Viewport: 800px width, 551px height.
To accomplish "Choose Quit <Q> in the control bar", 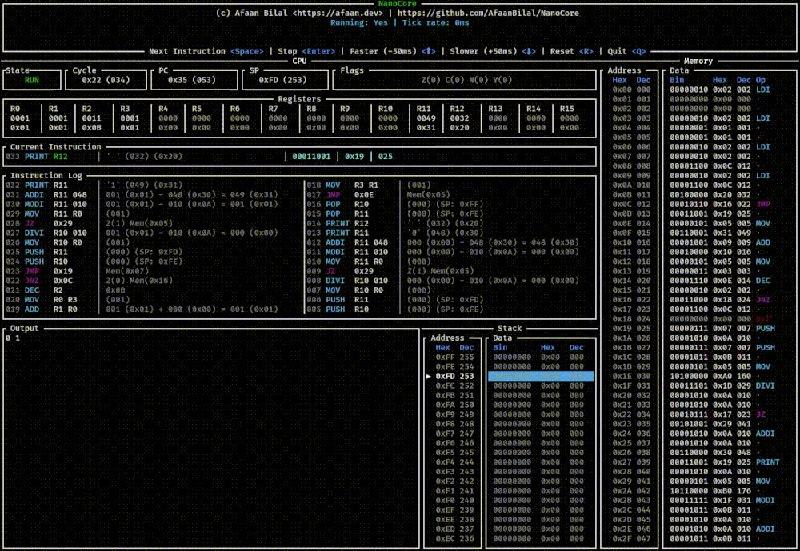I will click(x=628, y=50).
